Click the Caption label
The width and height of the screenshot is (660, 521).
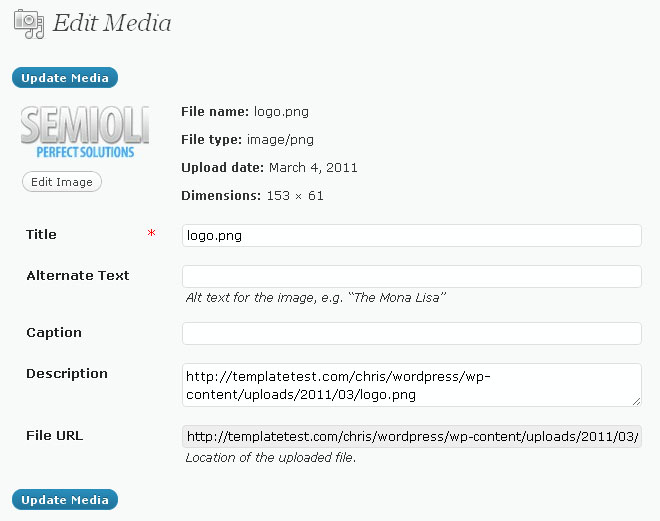(x=54, y=333)
